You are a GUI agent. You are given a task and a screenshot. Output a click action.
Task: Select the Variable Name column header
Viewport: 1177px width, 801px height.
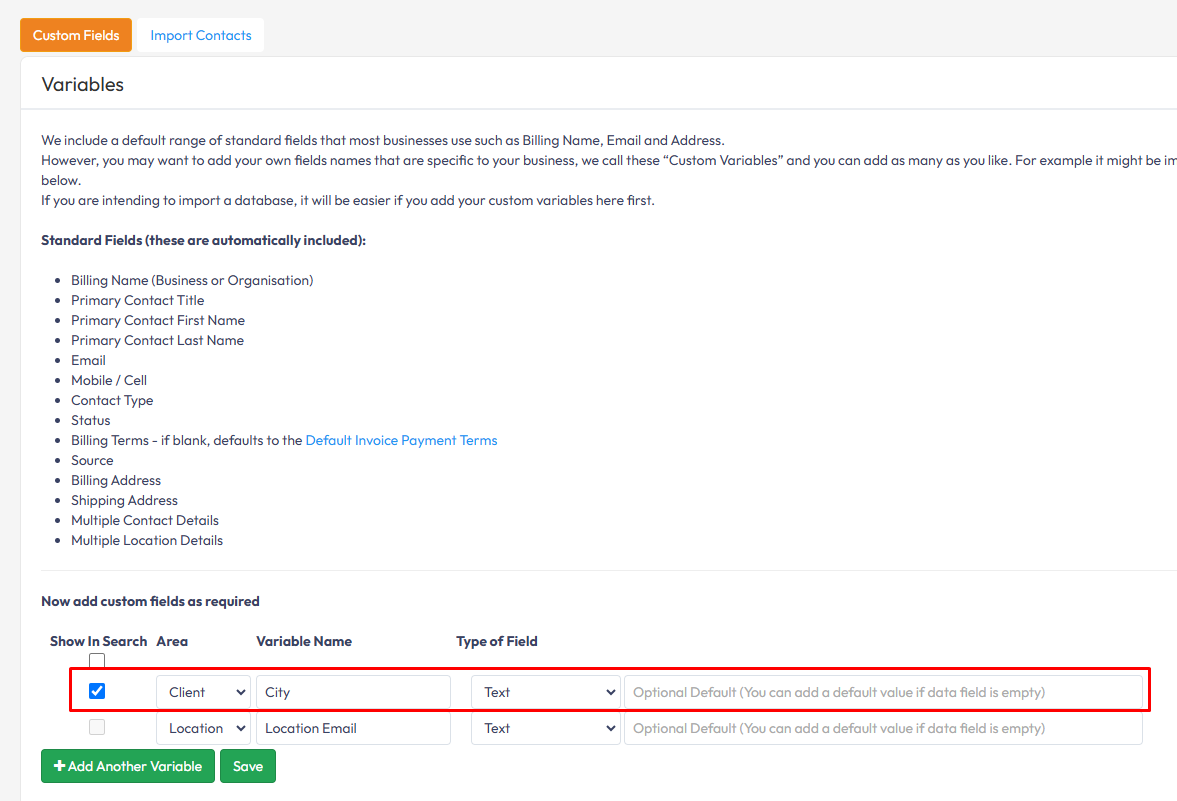(304, 641)
